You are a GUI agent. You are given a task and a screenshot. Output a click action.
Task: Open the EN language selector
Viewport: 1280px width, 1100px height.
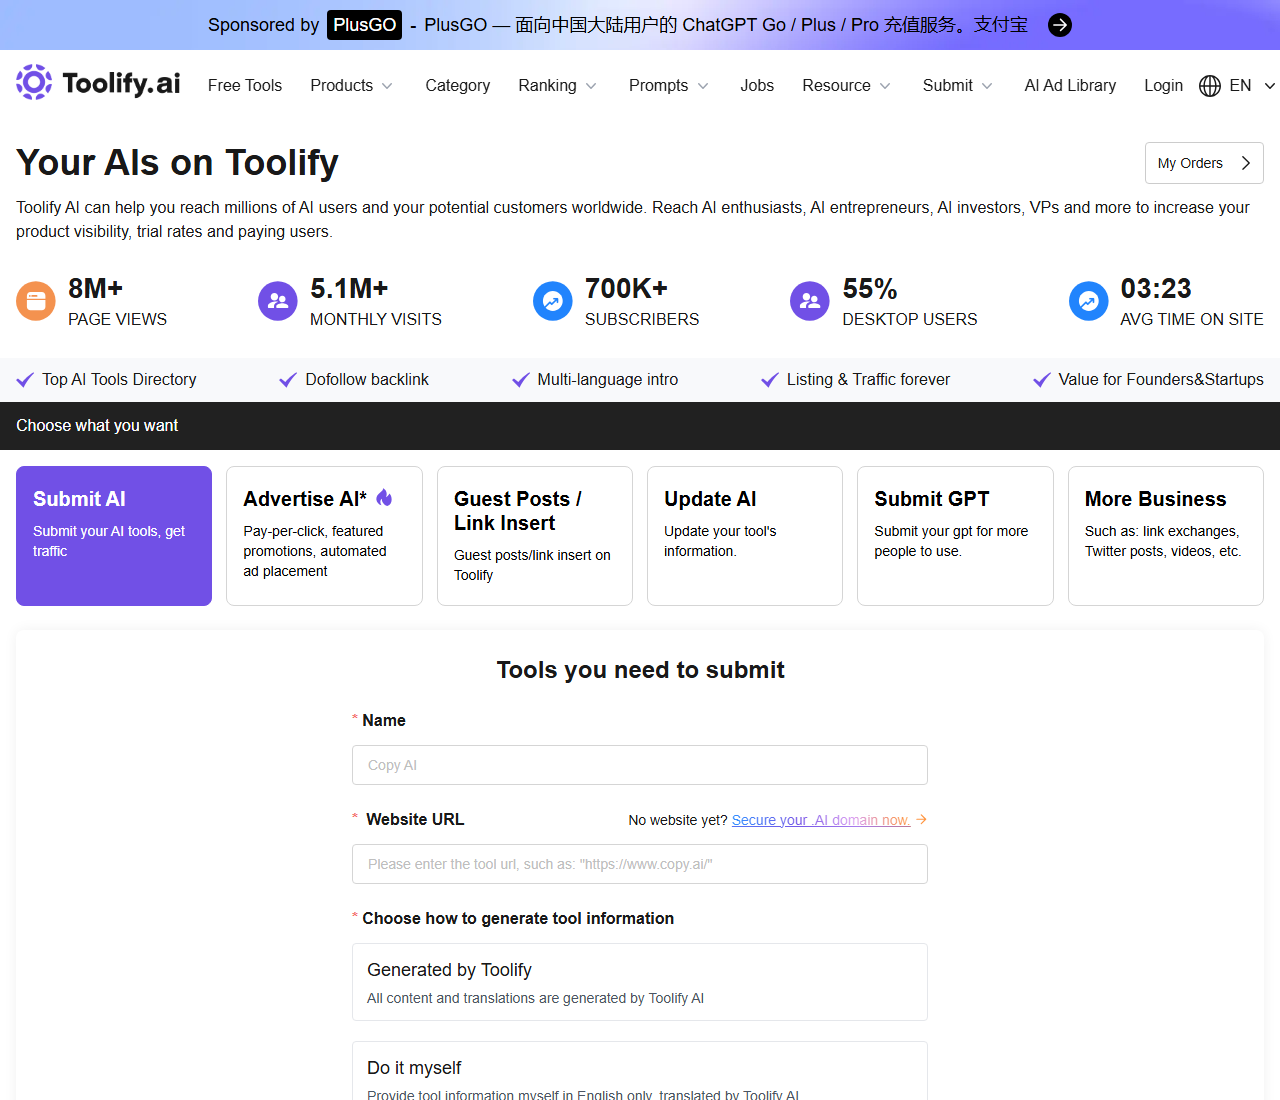[1251, 86]
